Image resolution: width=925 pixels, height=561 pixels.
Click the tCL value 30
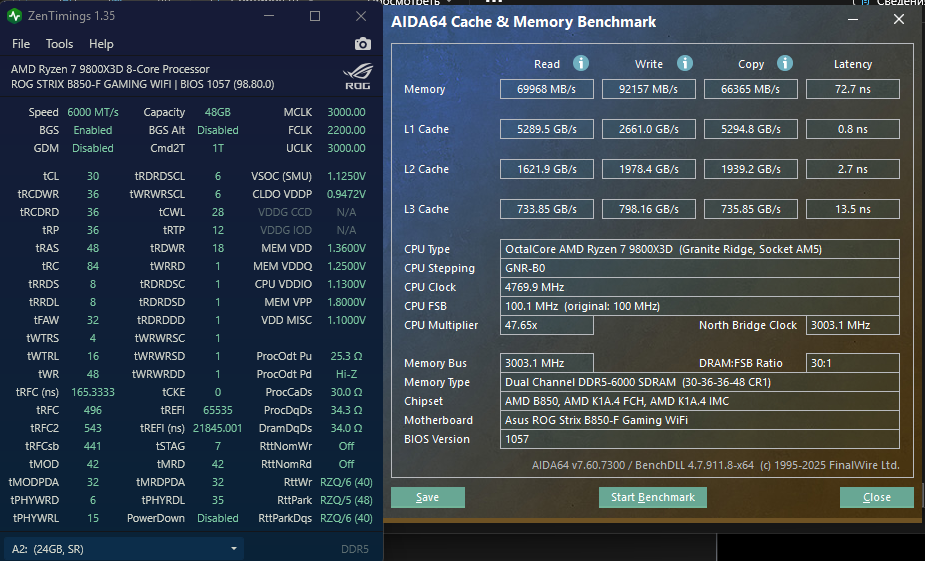click(93, 176)
